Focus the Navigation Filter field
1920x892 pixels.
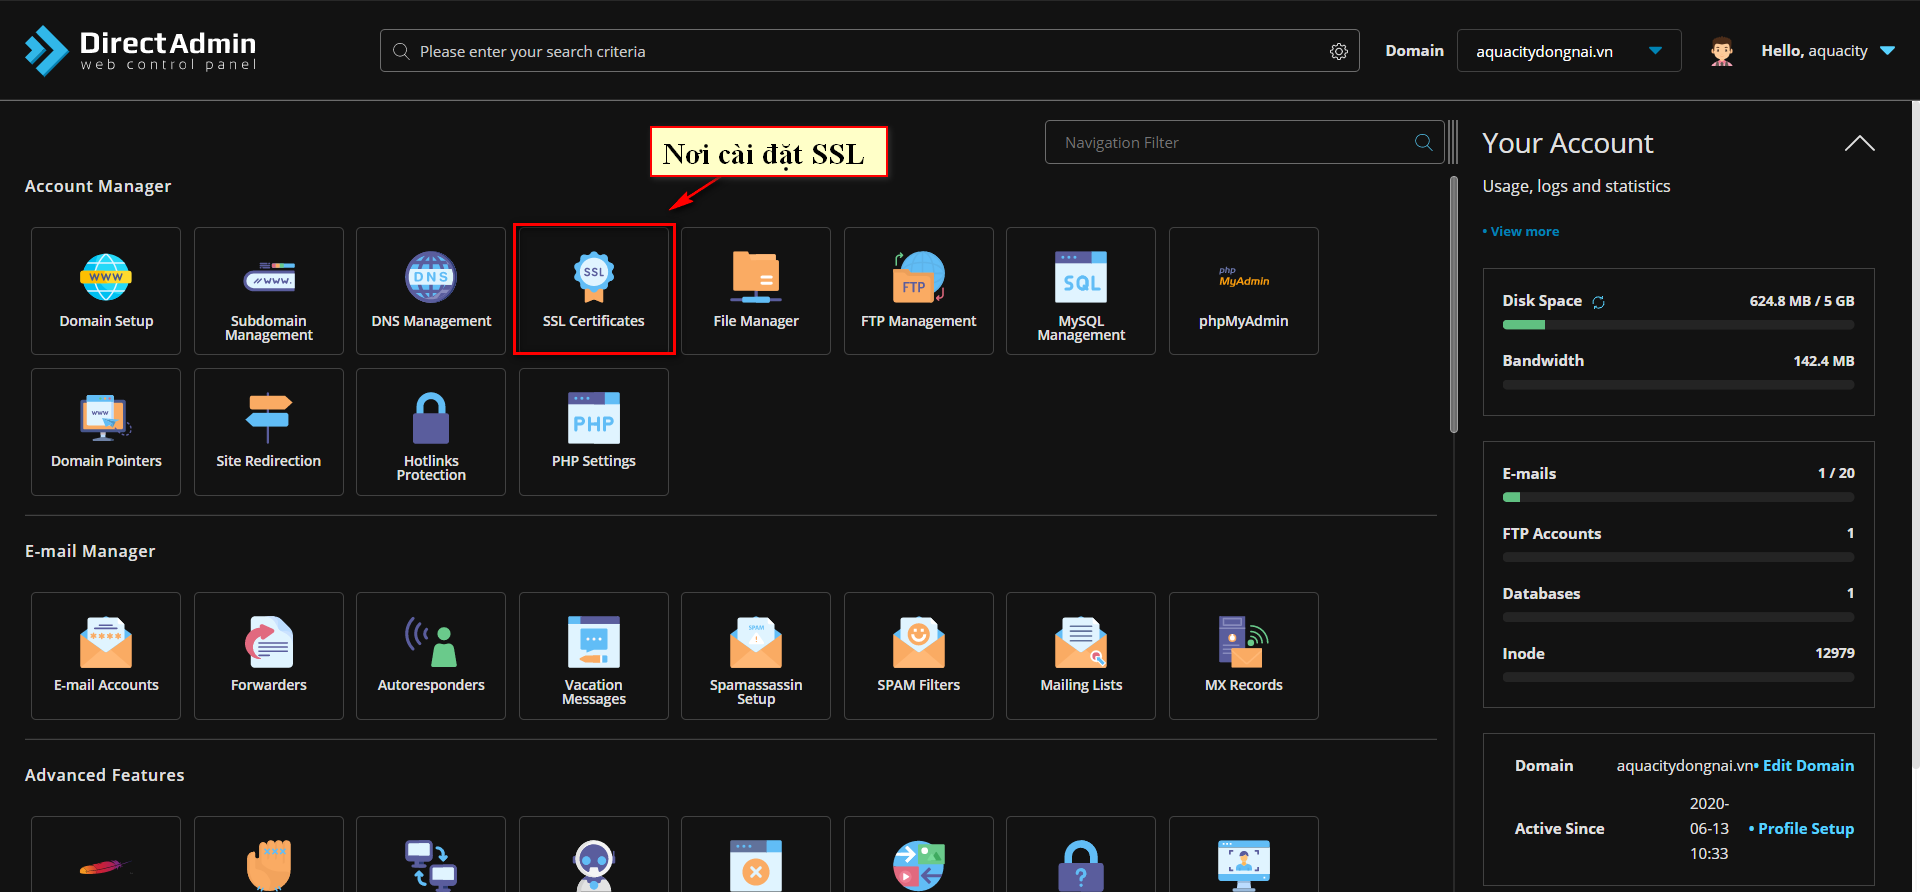[1244, 142]
